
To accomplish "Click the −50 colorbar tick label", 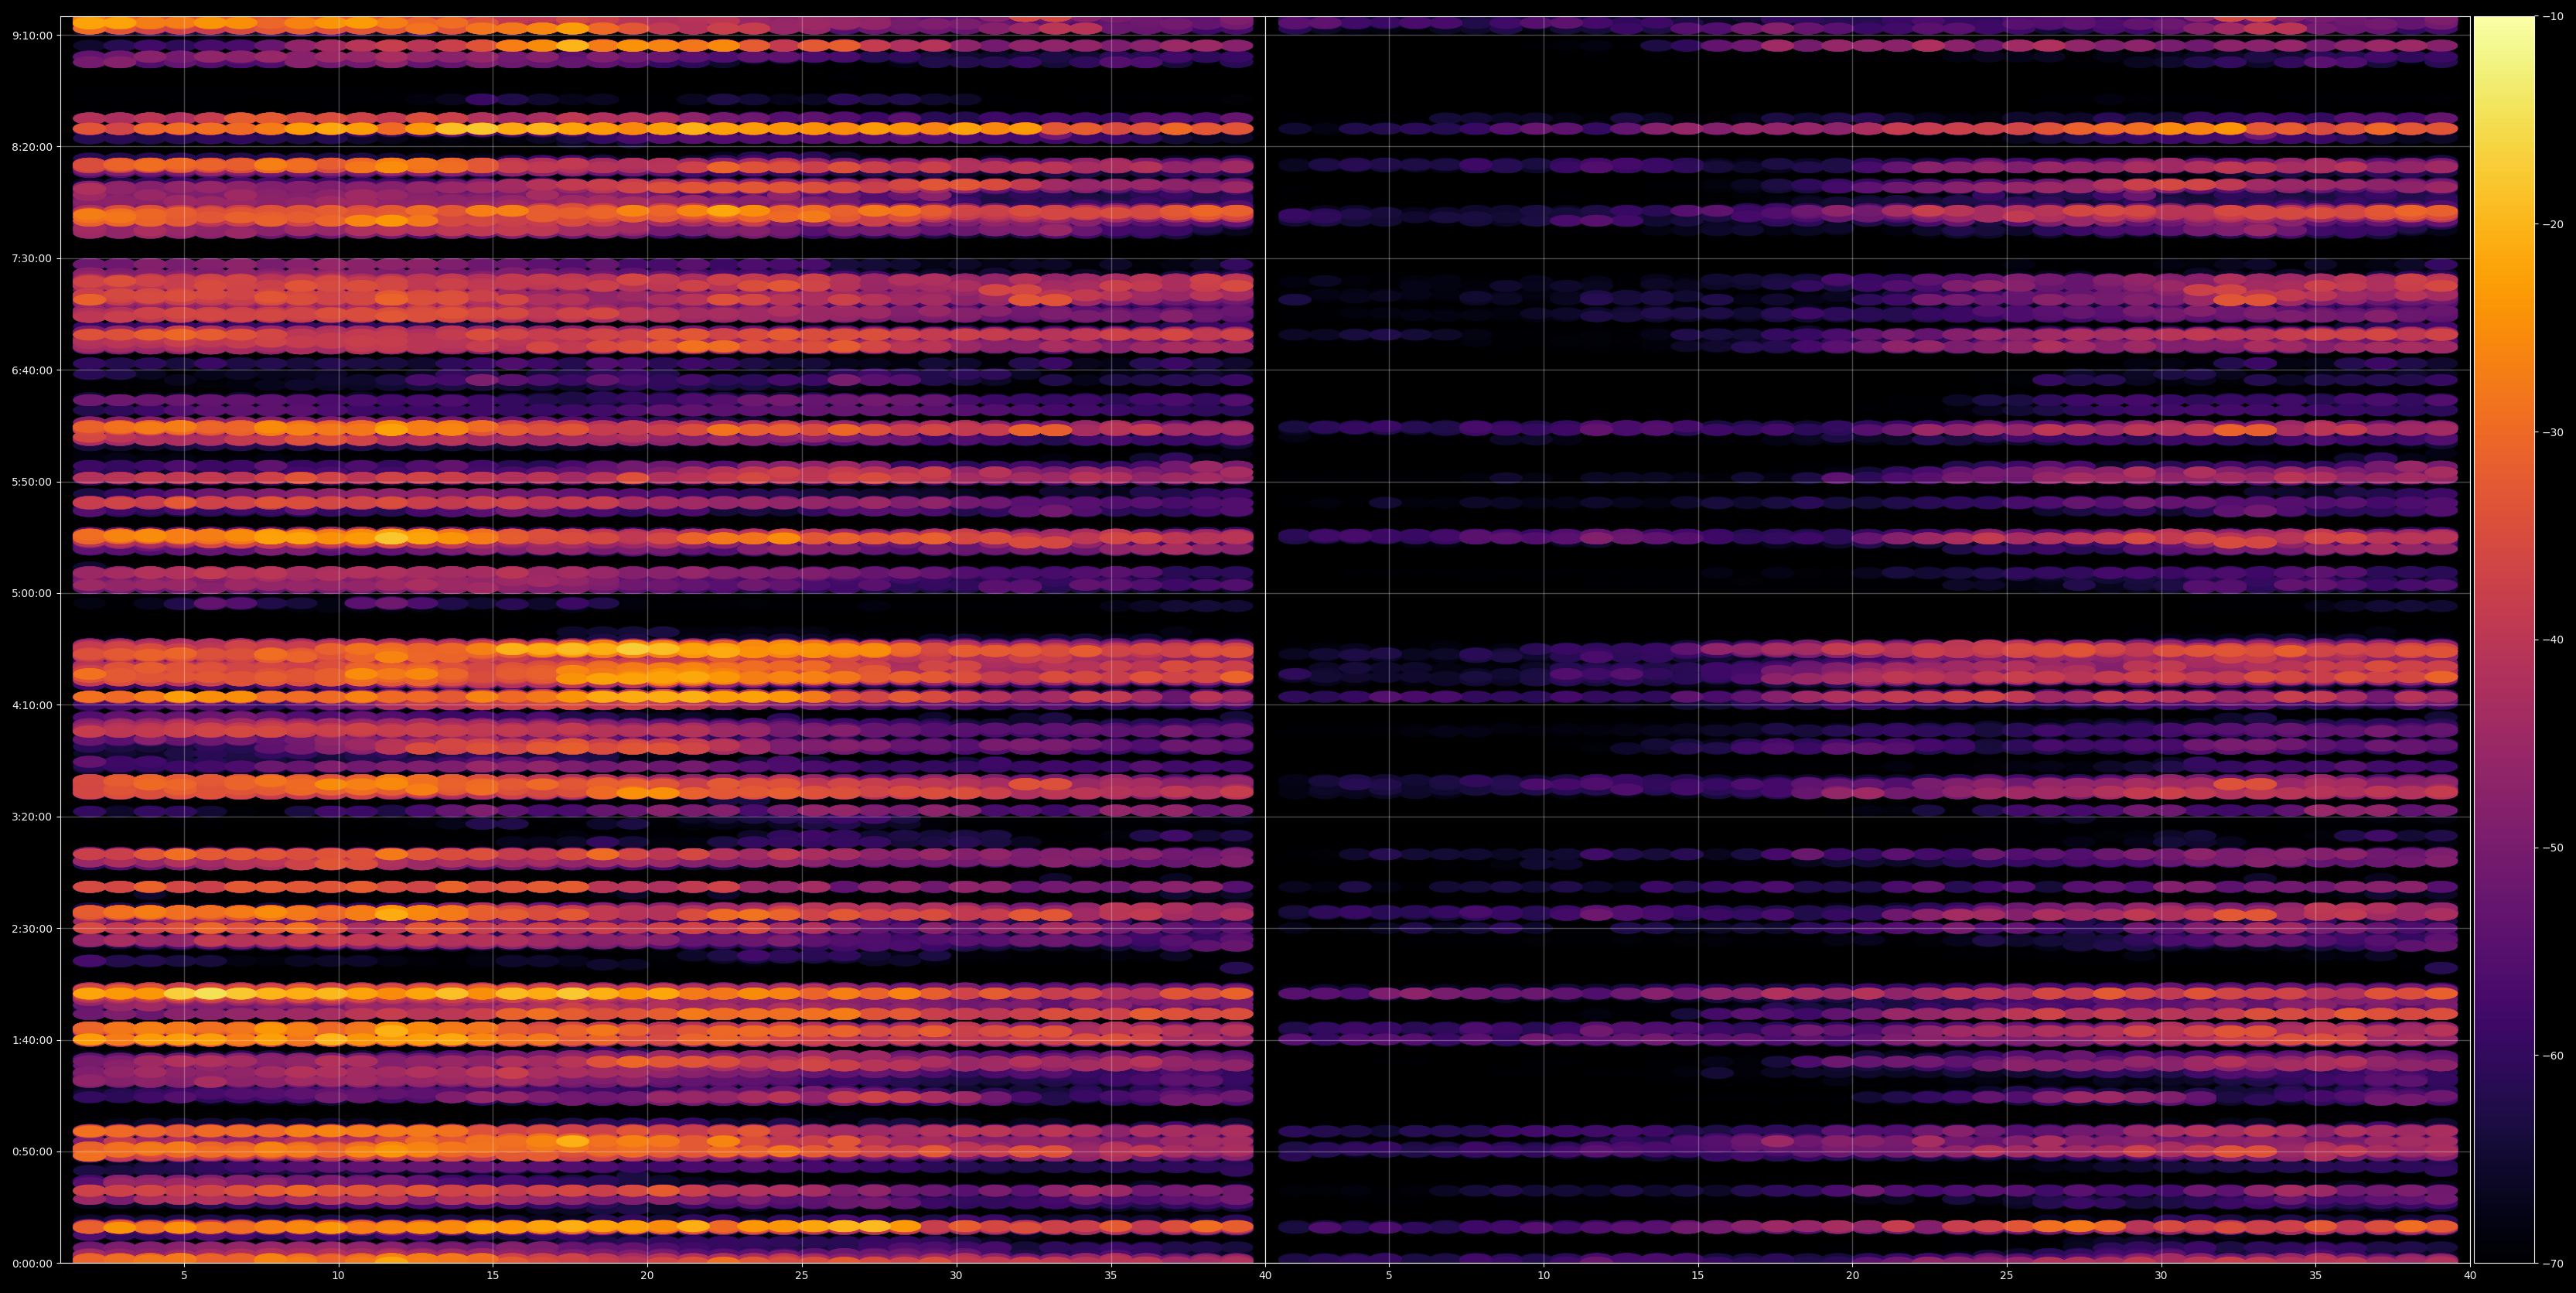I will (x=2552, y=848).
